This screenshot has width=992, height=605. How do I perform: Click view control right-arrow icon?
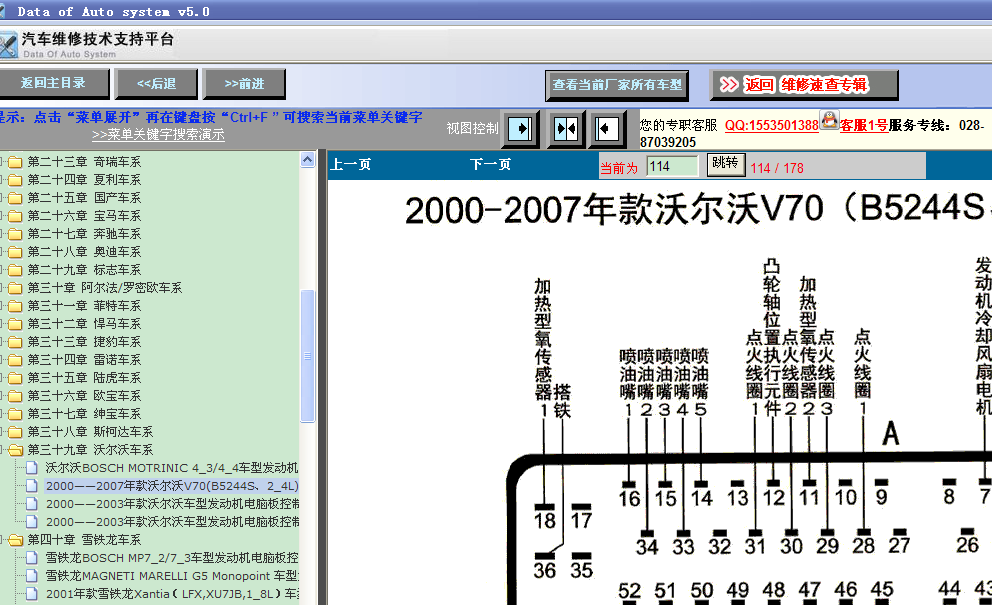point(521,129)
